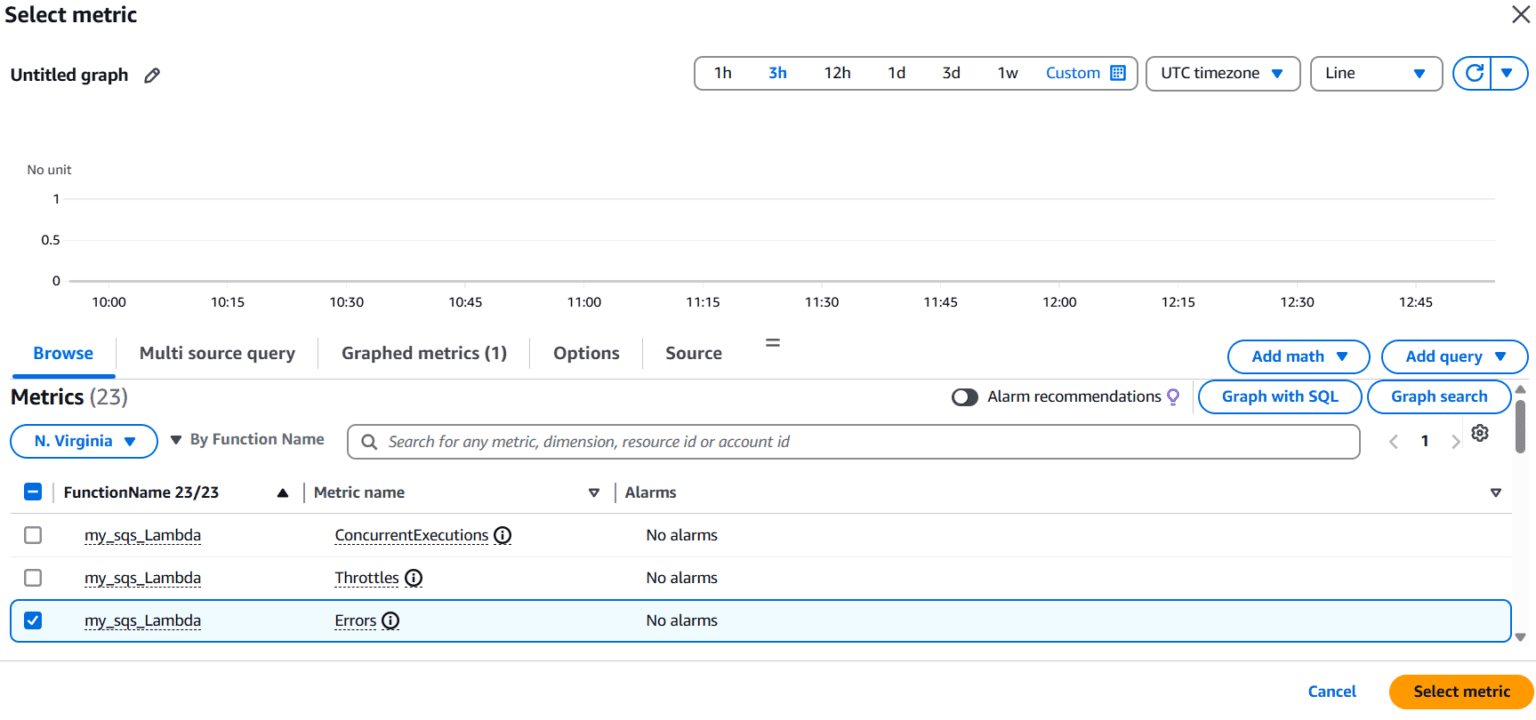Image resolution: width=1536 pixels, height=720 pixels.
Task: Open the UTC timezone dropdown
Action: (x=1222, y=73)
